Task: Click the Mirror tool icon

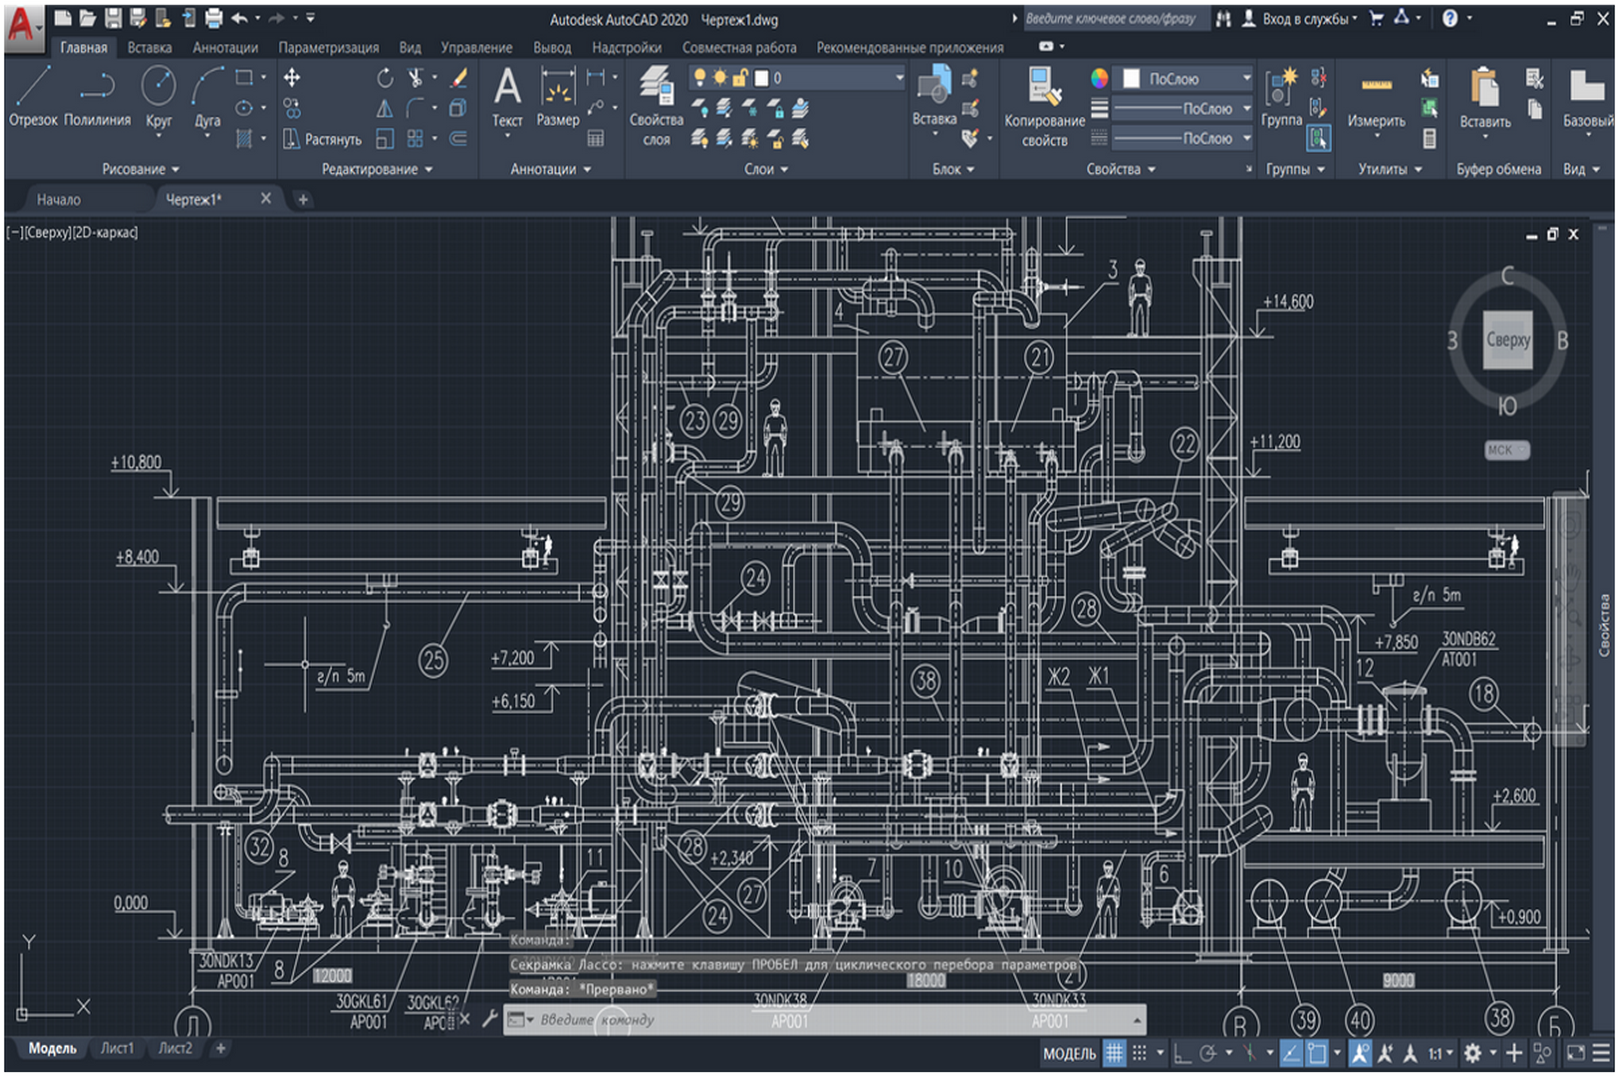Action: point(385,108)
